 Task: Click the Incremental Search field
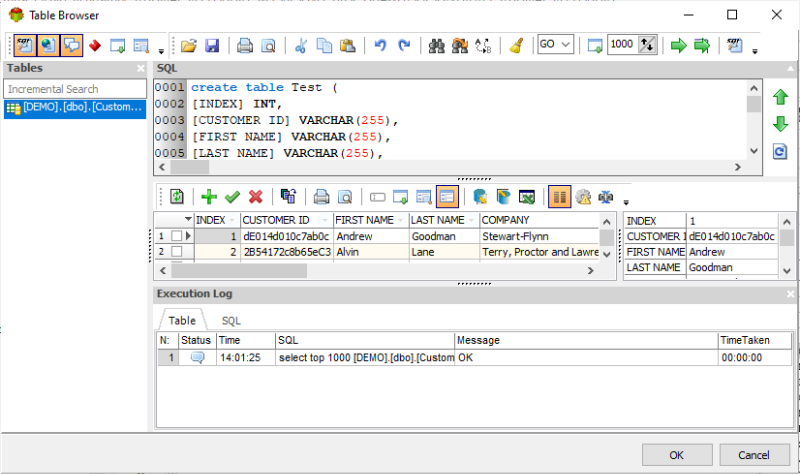tap(75, 89)
